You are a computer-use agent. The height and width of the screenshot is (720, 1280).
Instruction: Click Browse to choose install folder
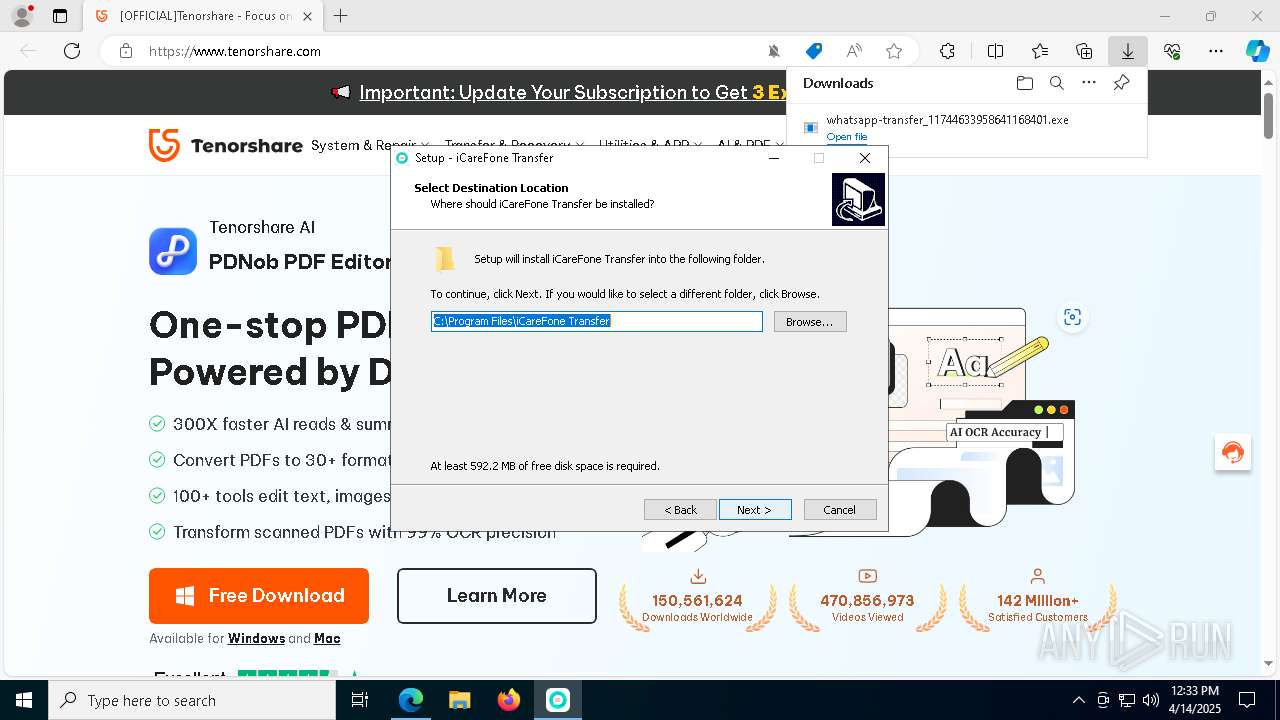810,321
